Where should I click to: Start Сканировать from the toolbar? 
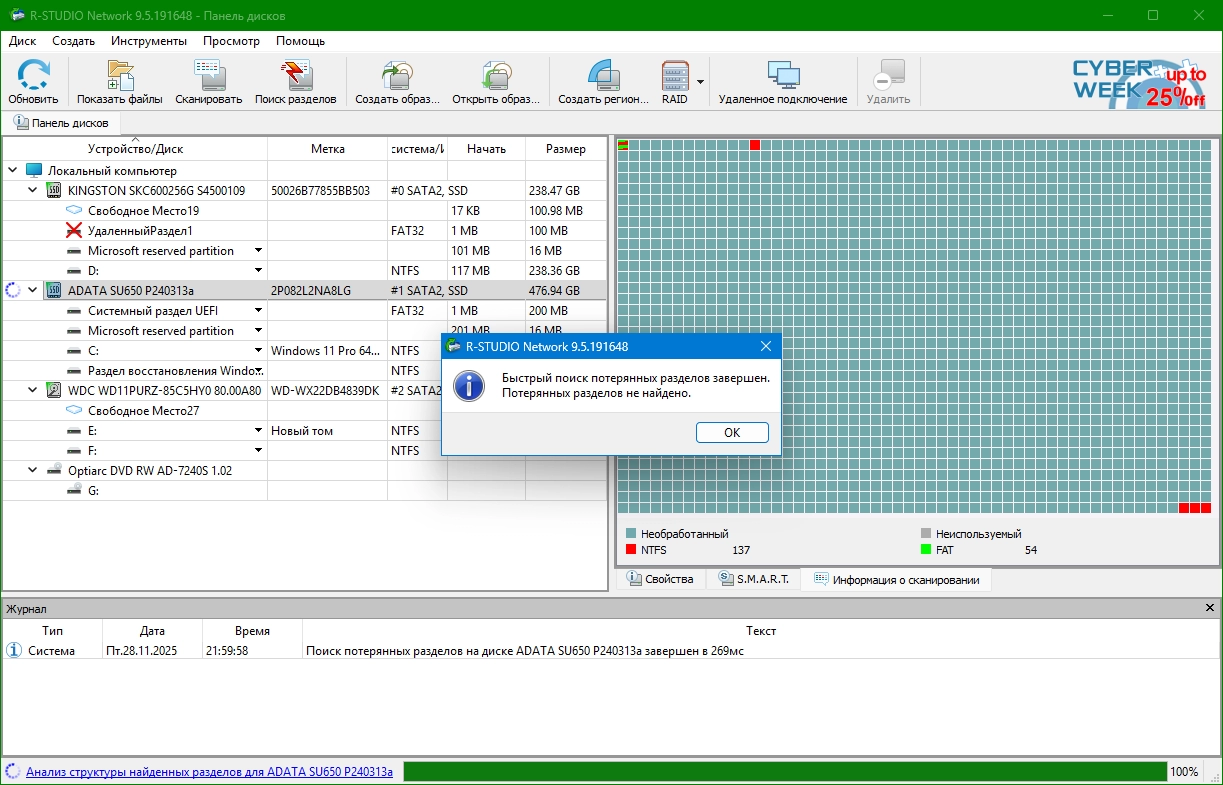(x=209, y=76)
